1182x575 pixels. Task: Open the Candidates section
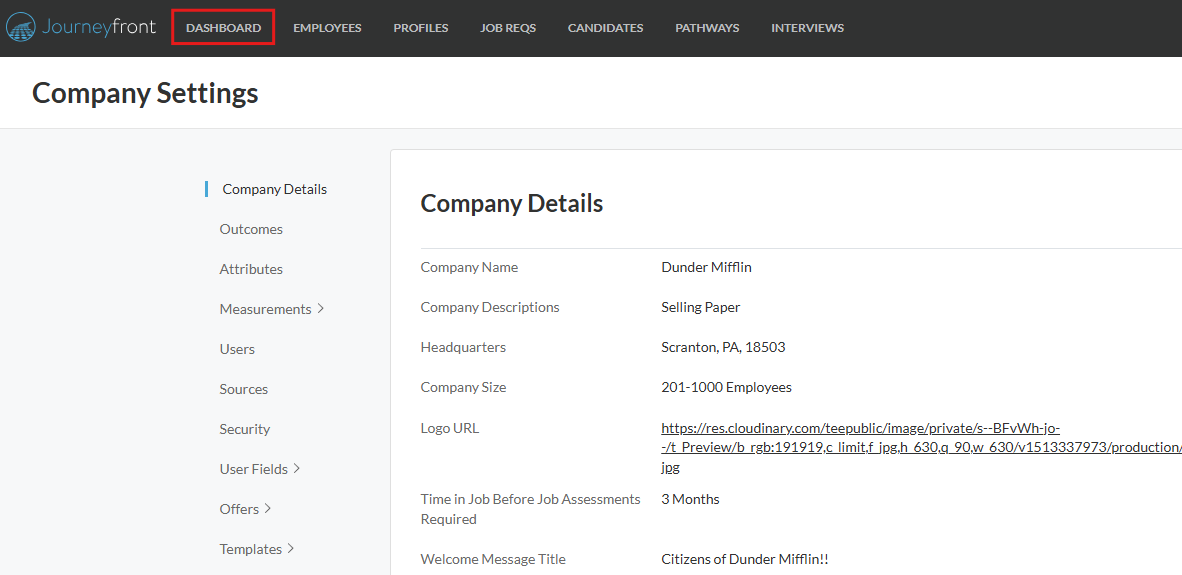point(605,28)
